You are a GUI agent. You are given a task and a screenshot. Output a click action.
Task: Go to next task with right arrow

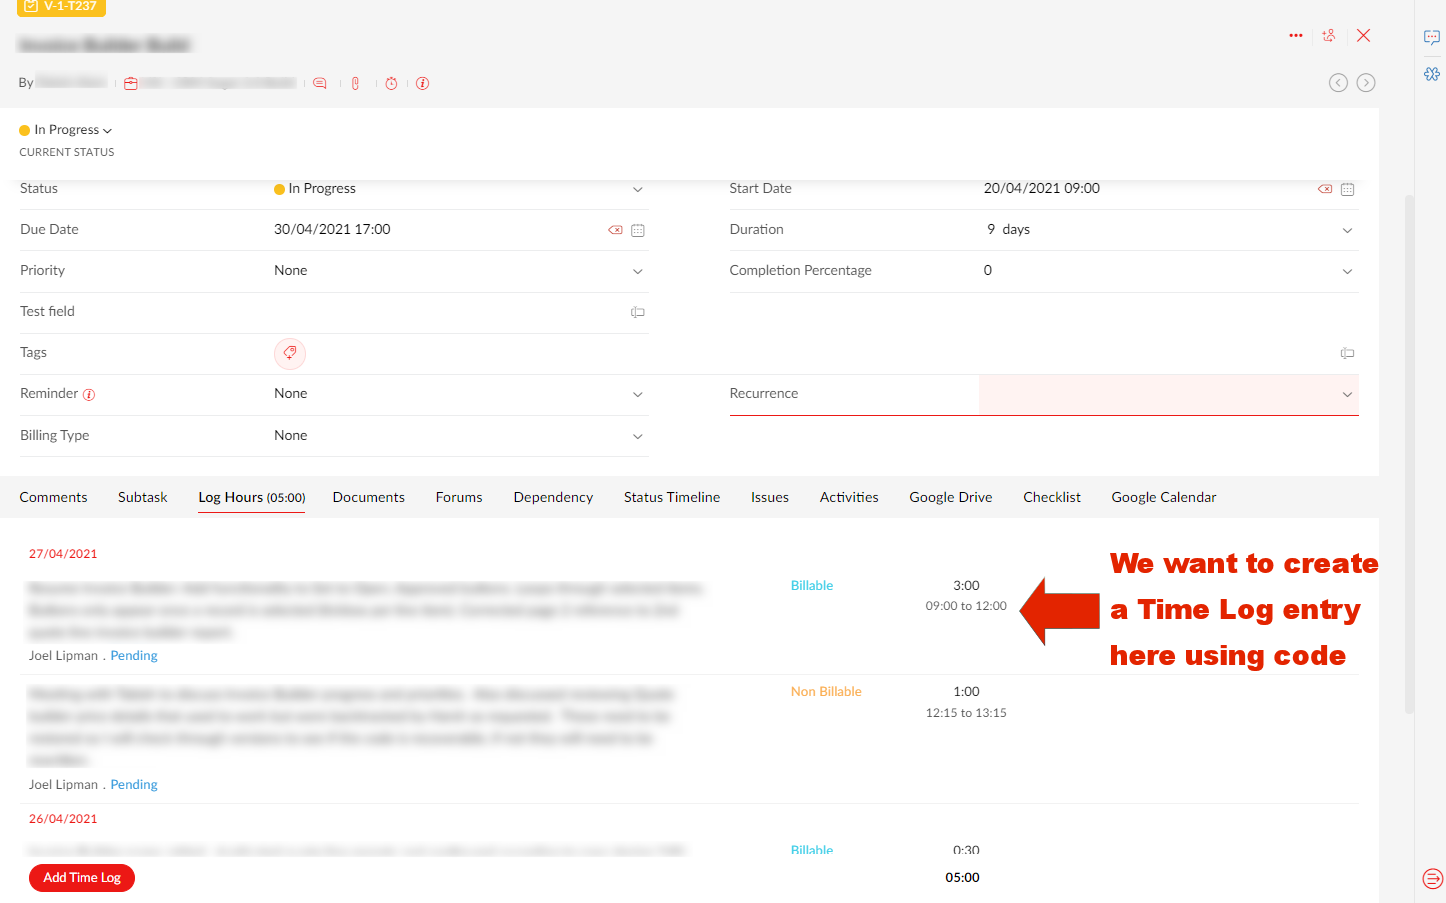[x=1366, y=83]
